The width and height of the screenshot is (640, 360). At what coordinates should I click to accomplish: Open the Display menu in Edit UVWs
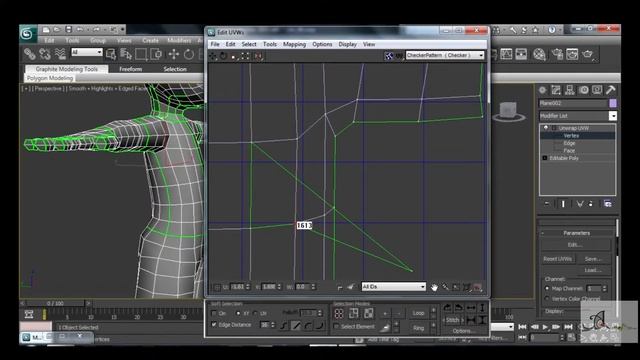click(x=347, y=44)
